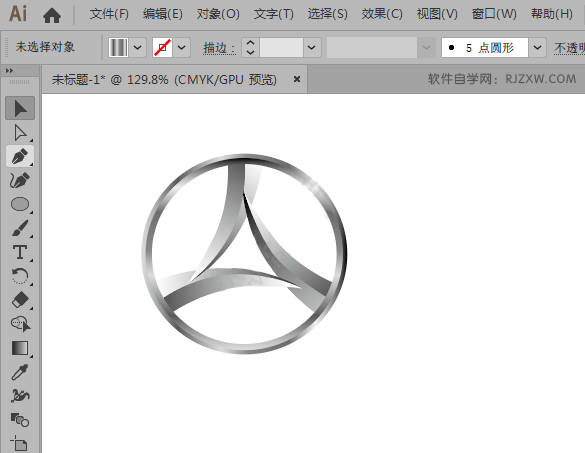Select the Paintbrush tool

tap(20, 228)
